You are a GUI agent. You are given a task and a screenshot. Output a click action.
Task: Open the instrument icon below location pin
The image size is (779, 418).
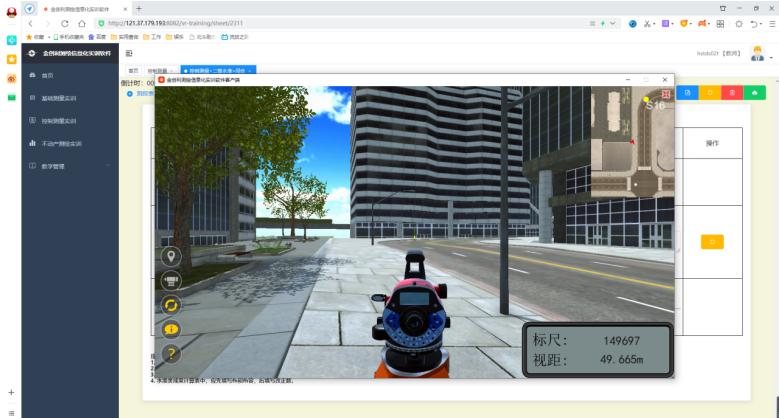[x=171, y=281]
